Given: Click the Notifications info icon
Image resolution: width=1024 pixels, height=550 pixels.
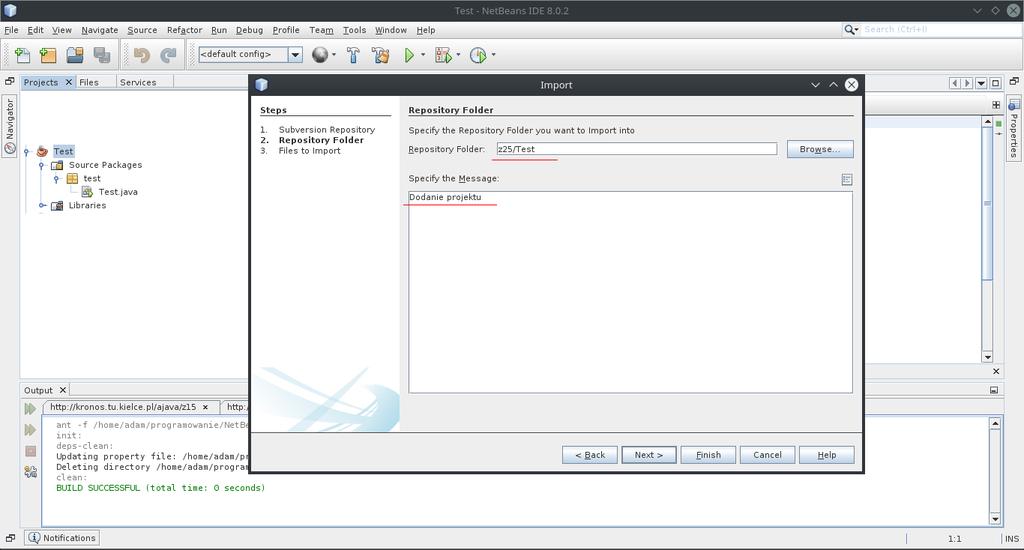Looking at the screenshot, I should tap(34, 538).
